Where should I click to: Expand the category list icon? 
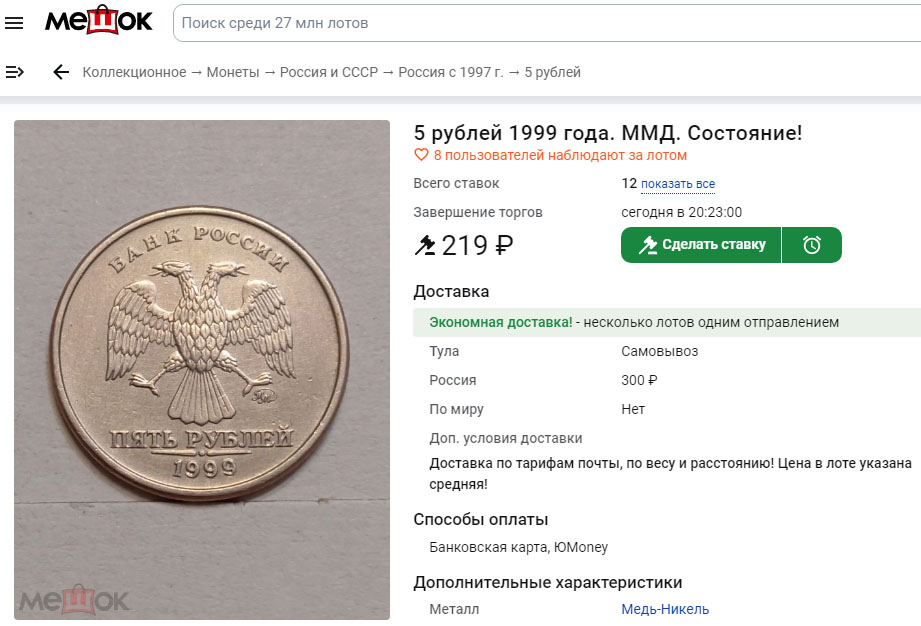point(15,72)
